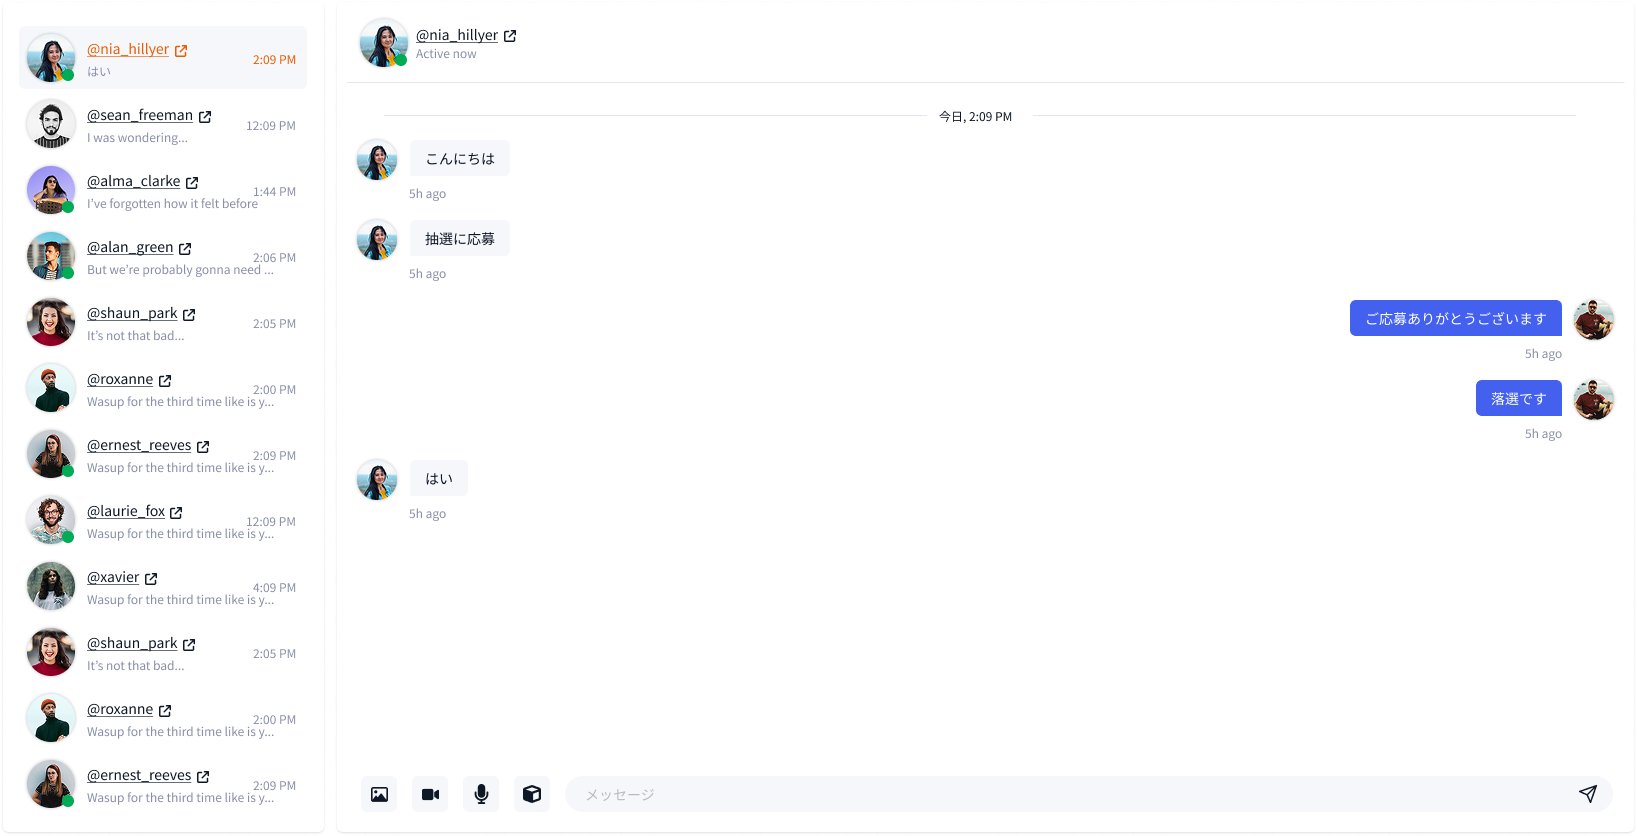Click the sender avatar beside 落選です message
The width and height of the screenshot is (1637, 836).
pos(1593,399)
